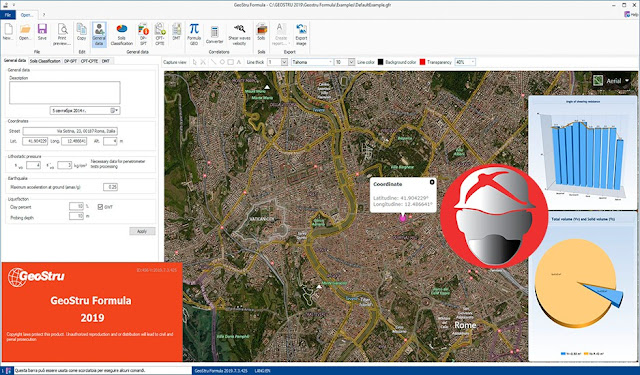
Task: Click into the Description text box
Action: (x=65, y=92)
